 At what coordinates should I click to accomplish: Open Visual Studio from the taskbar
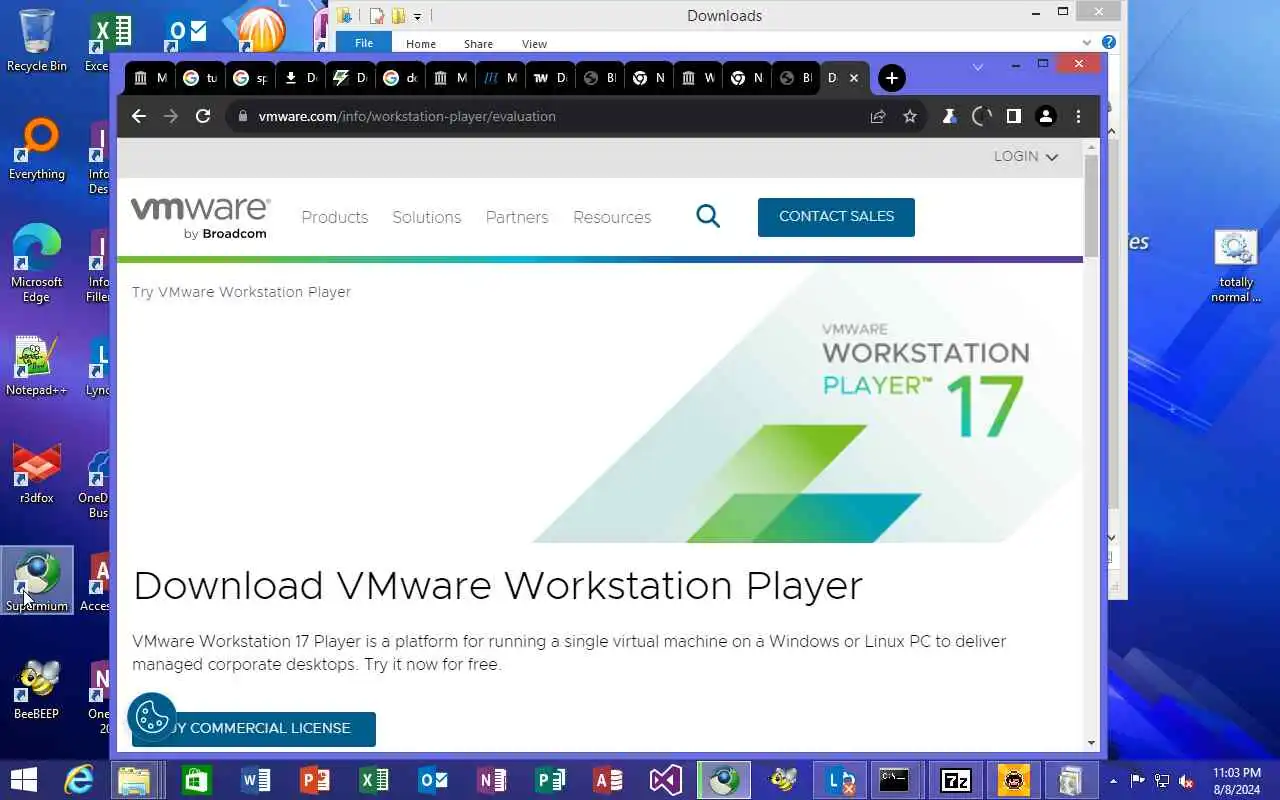(666, 779)
